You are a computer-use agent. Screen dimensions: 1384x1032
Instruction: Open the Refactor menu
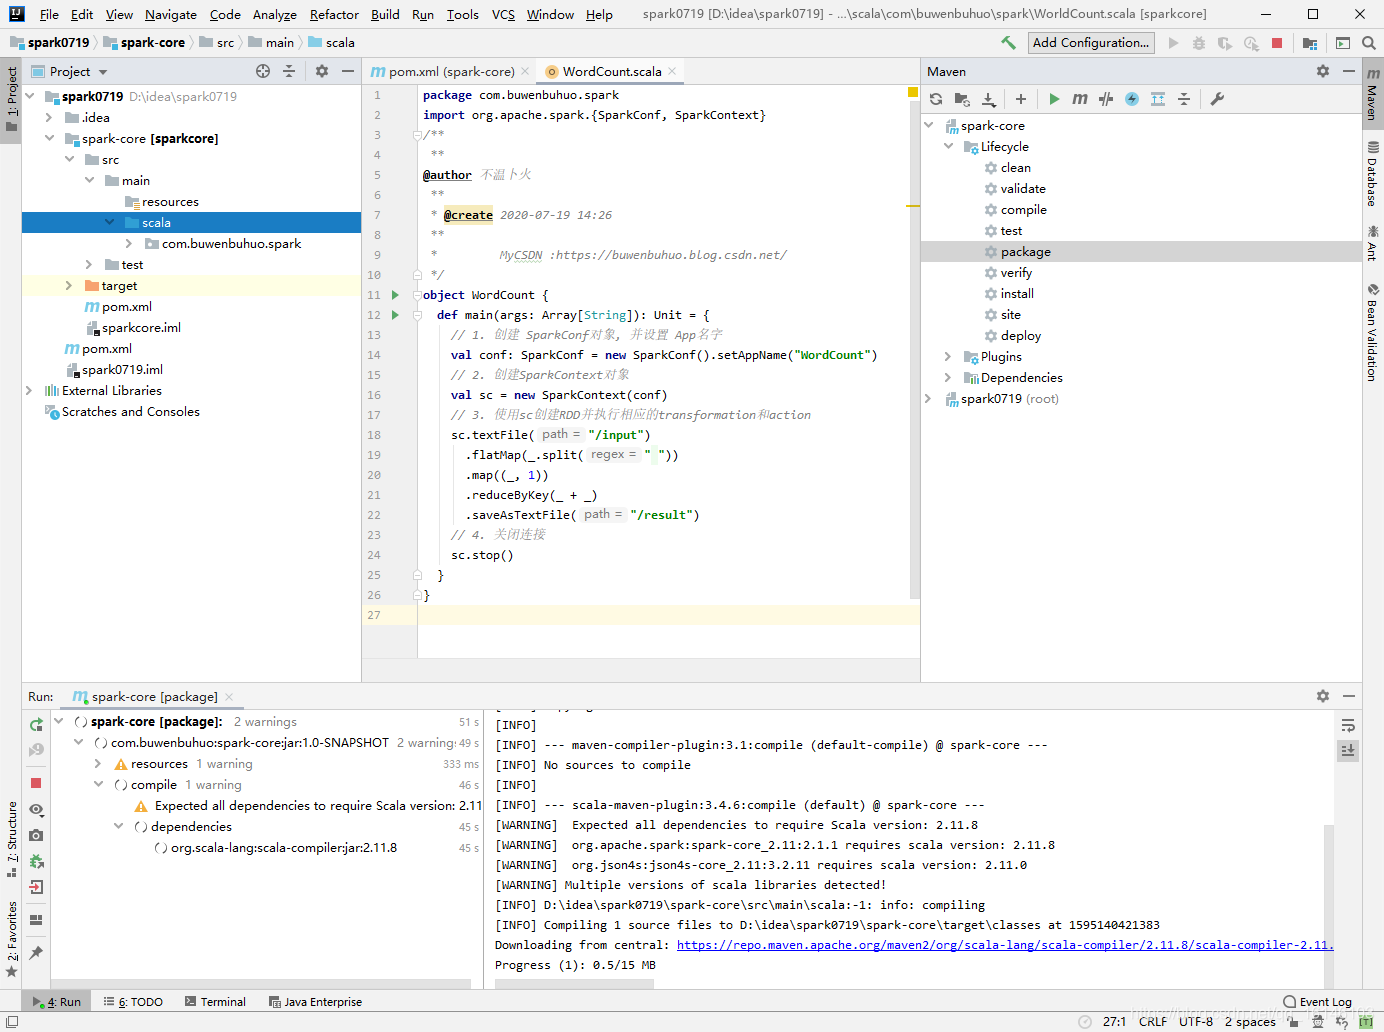pos(334,14)
